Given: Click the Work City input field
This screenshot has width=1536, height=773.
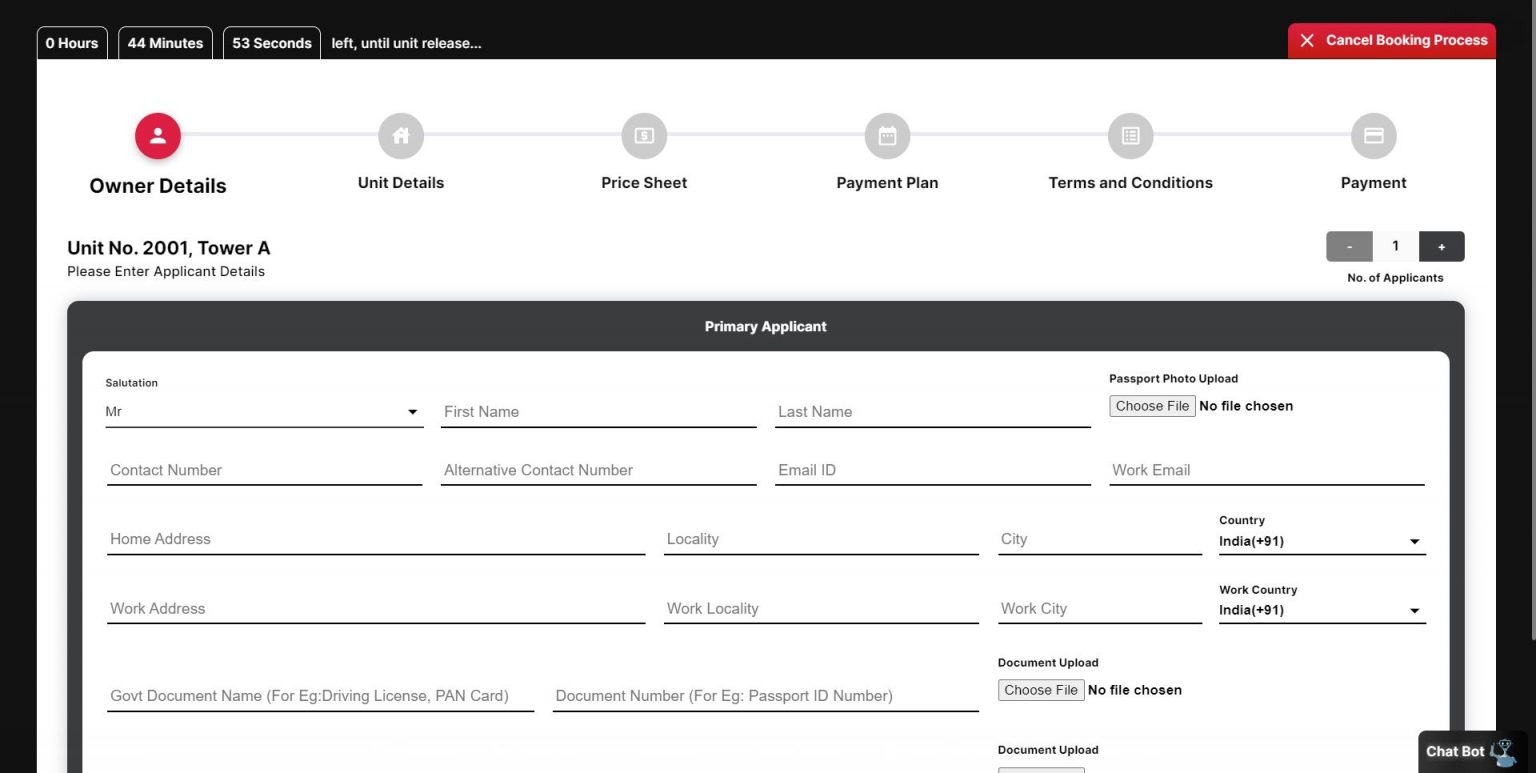Looking at the screenshot, I should point(1100,608).
